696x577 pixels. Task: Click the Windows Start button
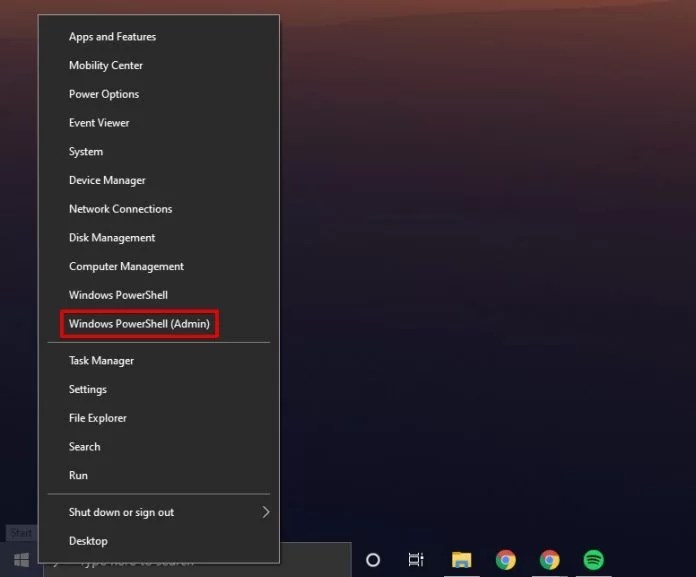pyautogui.click(x=21, y=560)
